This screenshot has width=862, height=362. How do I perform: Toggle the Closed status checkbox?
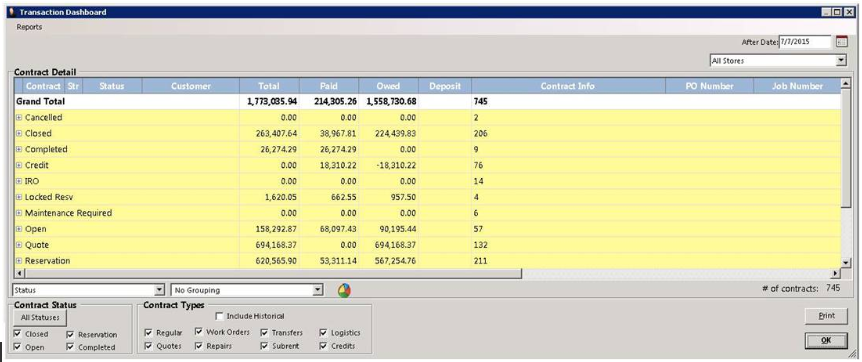pos(18,334)
